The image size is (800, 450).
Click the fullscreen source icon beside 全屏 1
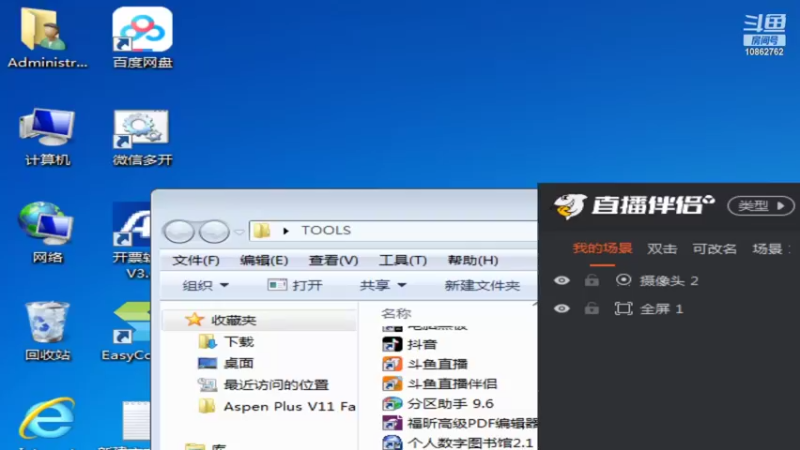623,309
